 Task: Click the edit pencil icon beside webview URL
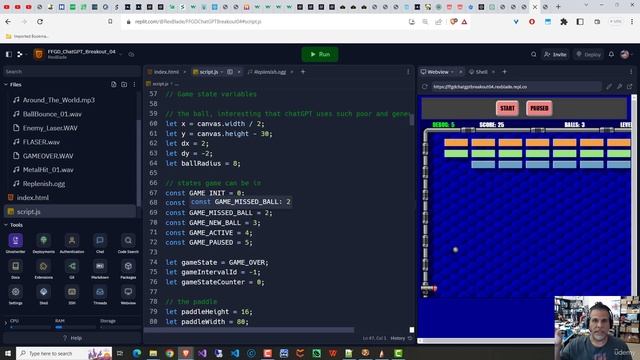pyautogui.click(x=609, y=87)
